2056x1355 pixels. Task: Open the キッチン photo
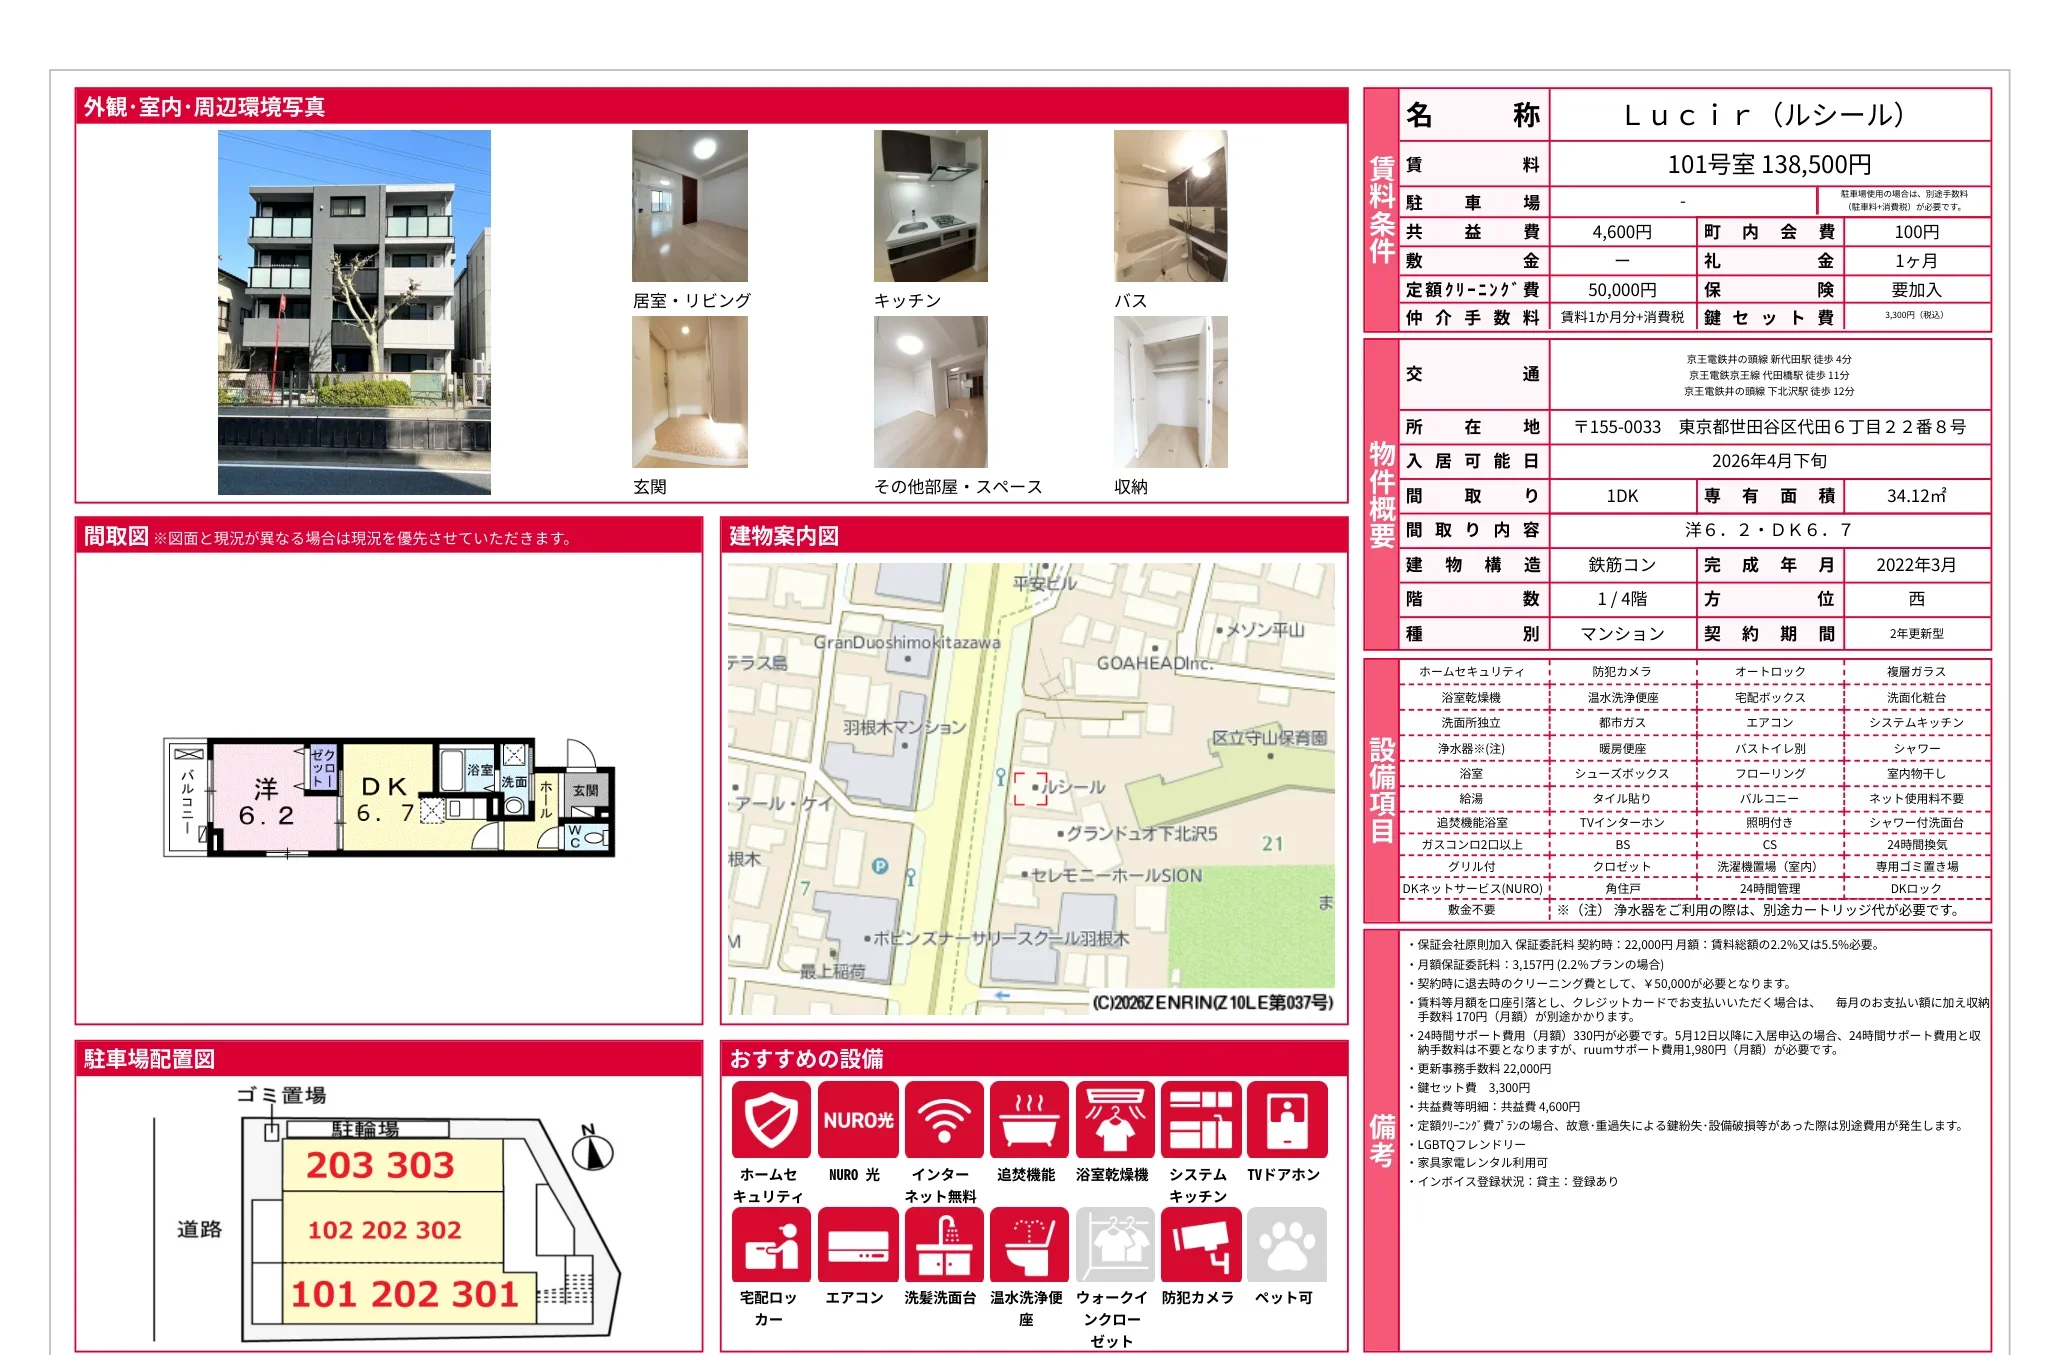point(930,206)
